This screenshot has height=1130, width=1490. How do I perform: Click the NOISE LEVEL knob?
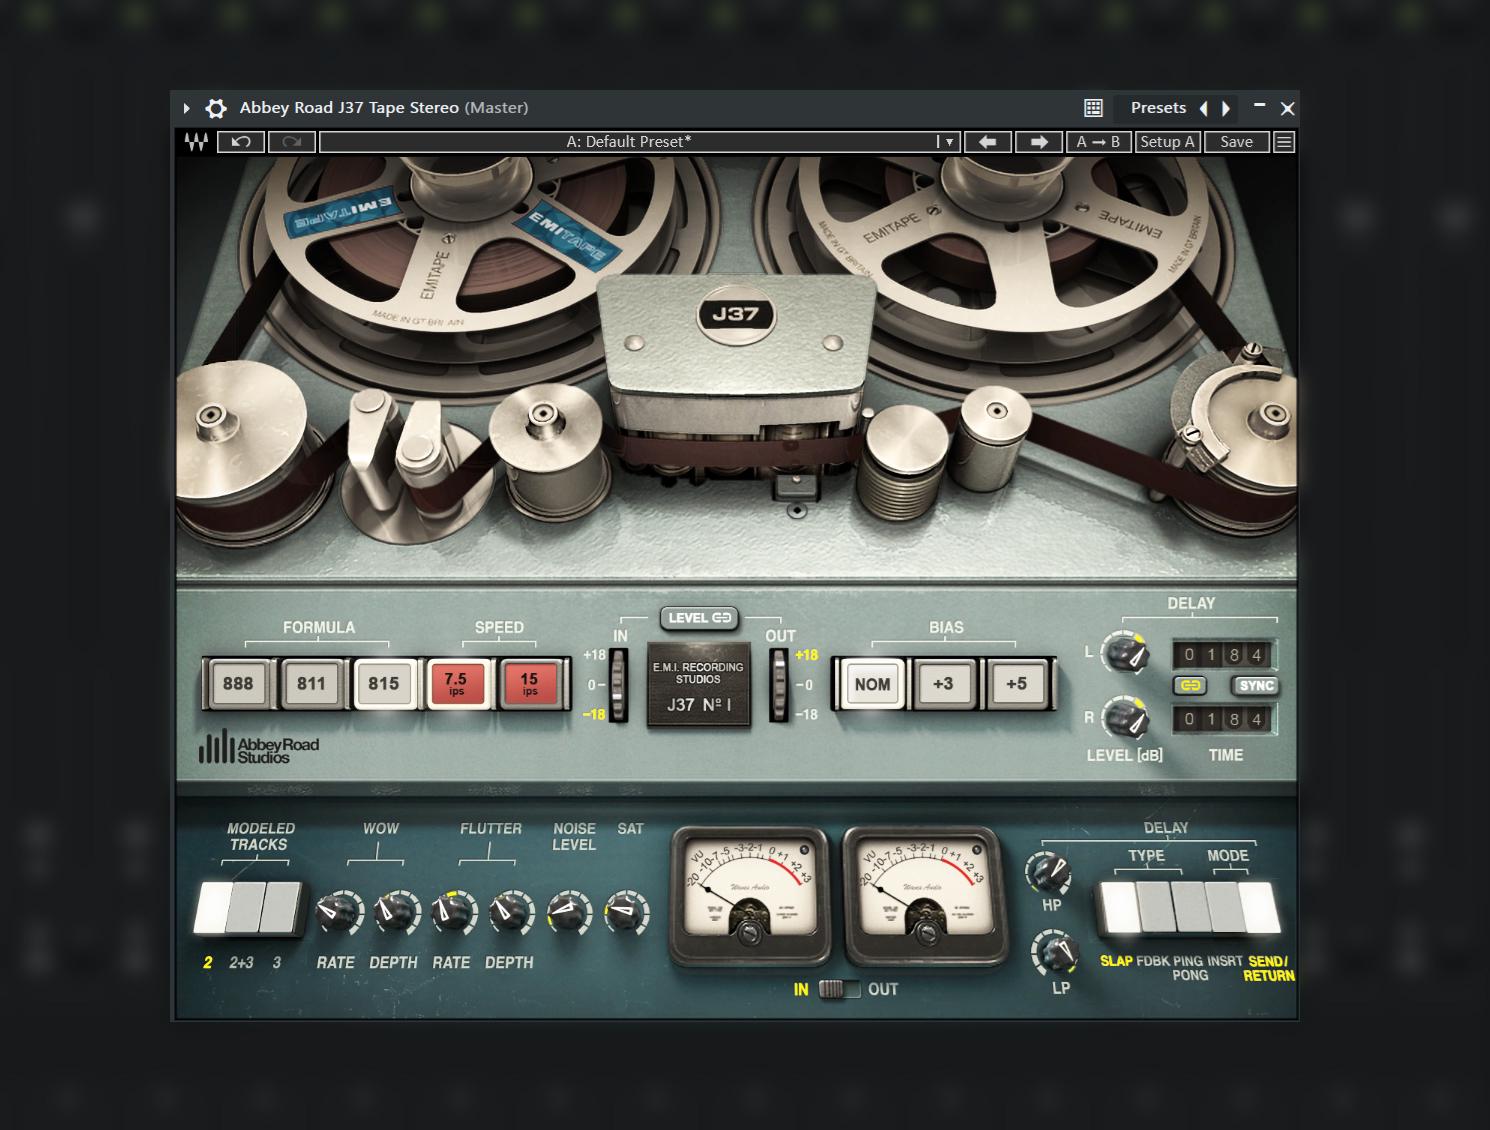click(x=569, y=912)
